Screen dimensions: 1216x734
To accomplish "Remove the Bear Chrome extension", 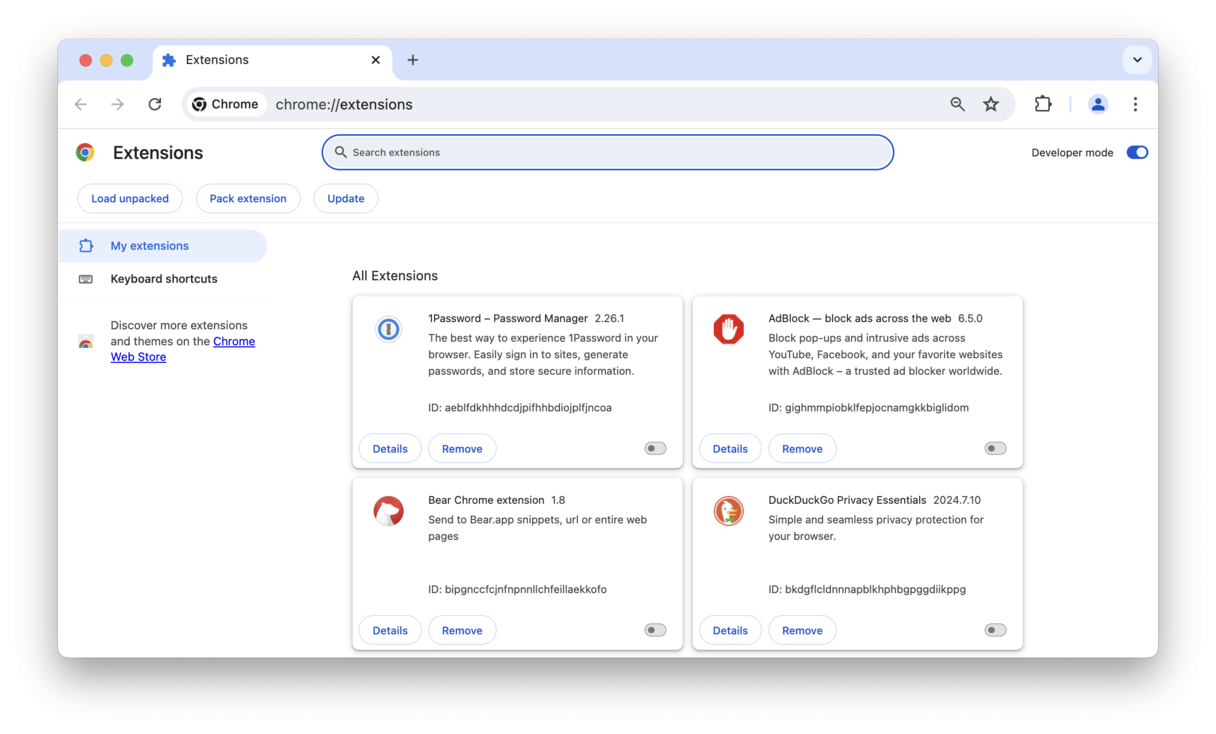I will [462, 630].
